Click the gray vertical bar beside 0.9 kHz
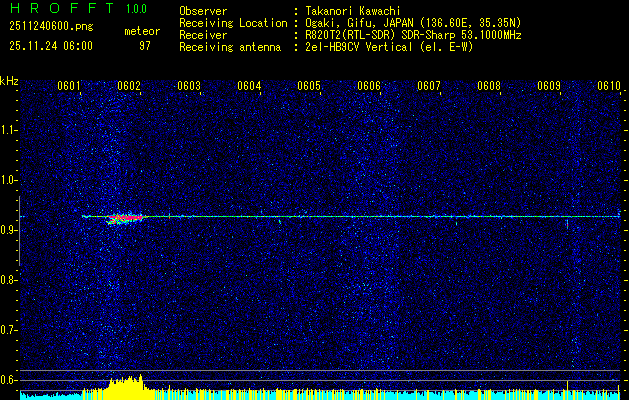Viewport: 629px width, 400px height. [19, 231]
